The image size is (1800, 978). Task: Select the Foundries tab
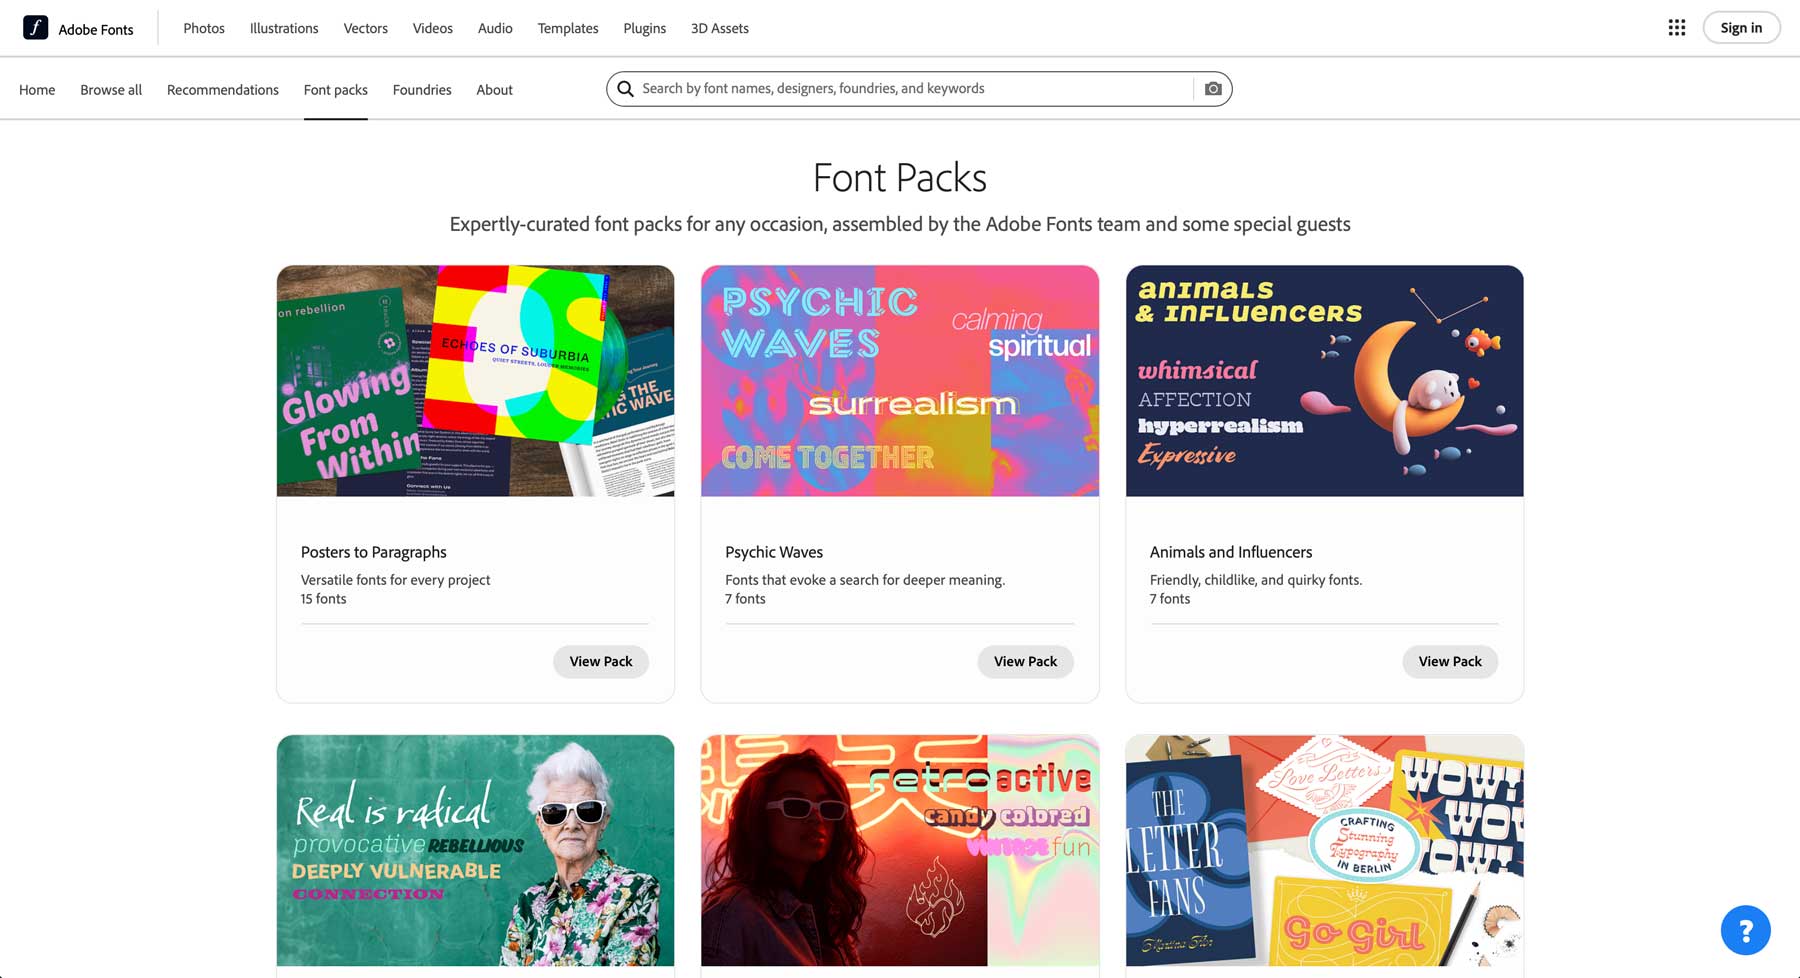pos(422,90)
